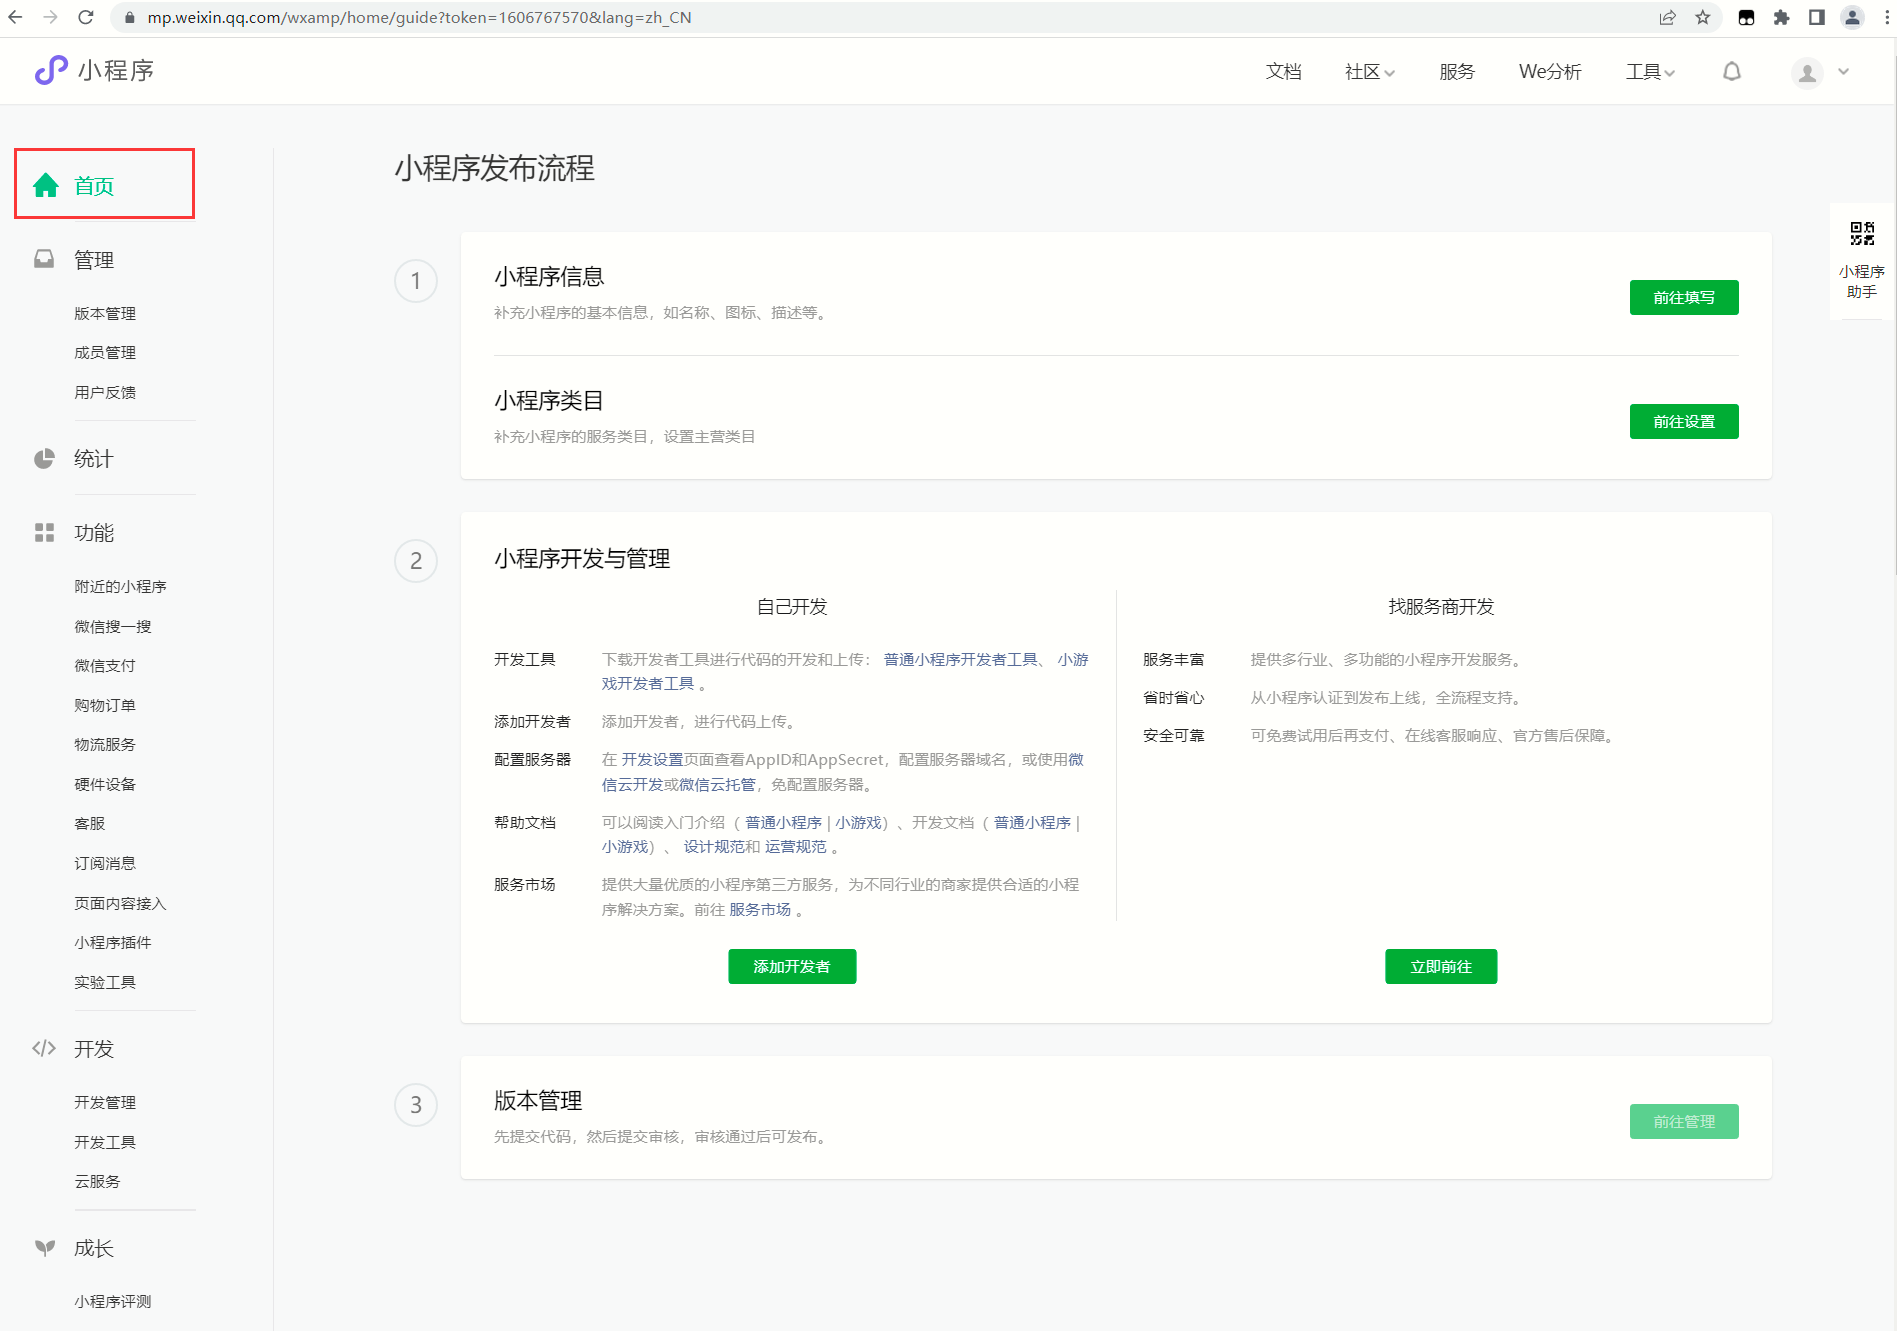Click the 功能 grid icon in sidebar
1897x1331 pixels.
[44, 532]
